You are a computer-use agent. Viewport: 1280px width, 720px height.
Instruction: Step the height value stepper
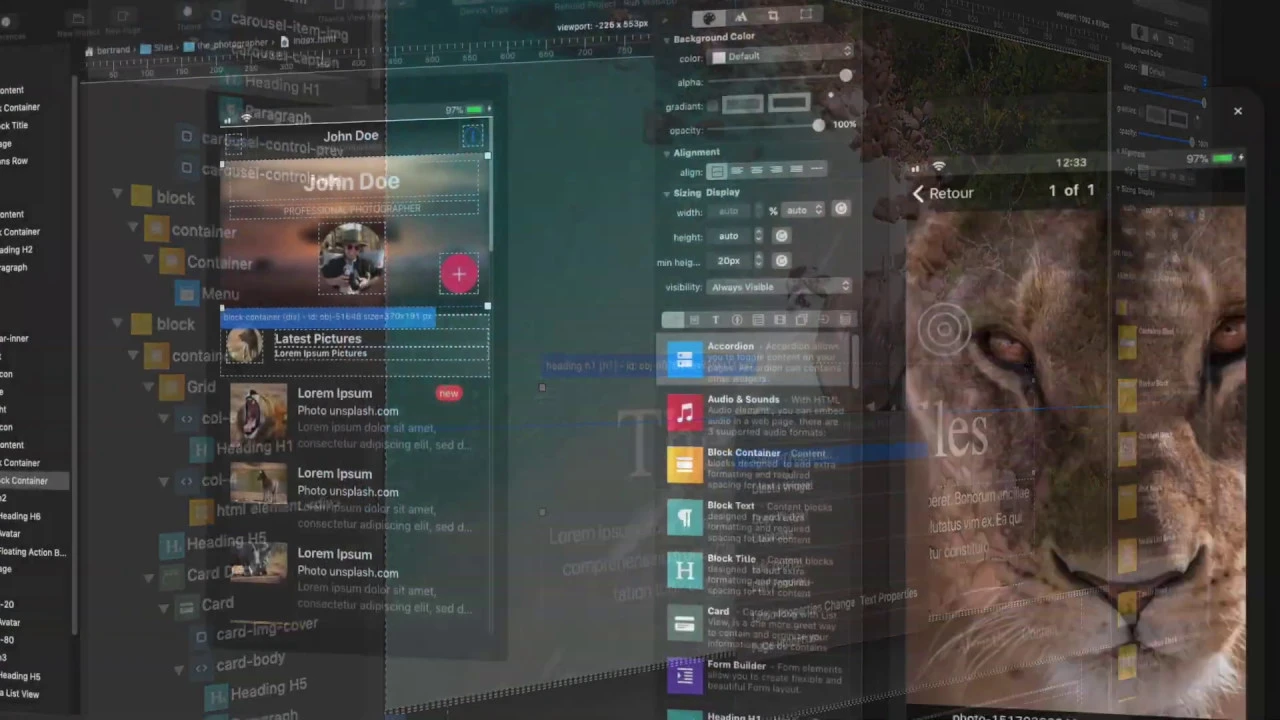tap(758, 236)
